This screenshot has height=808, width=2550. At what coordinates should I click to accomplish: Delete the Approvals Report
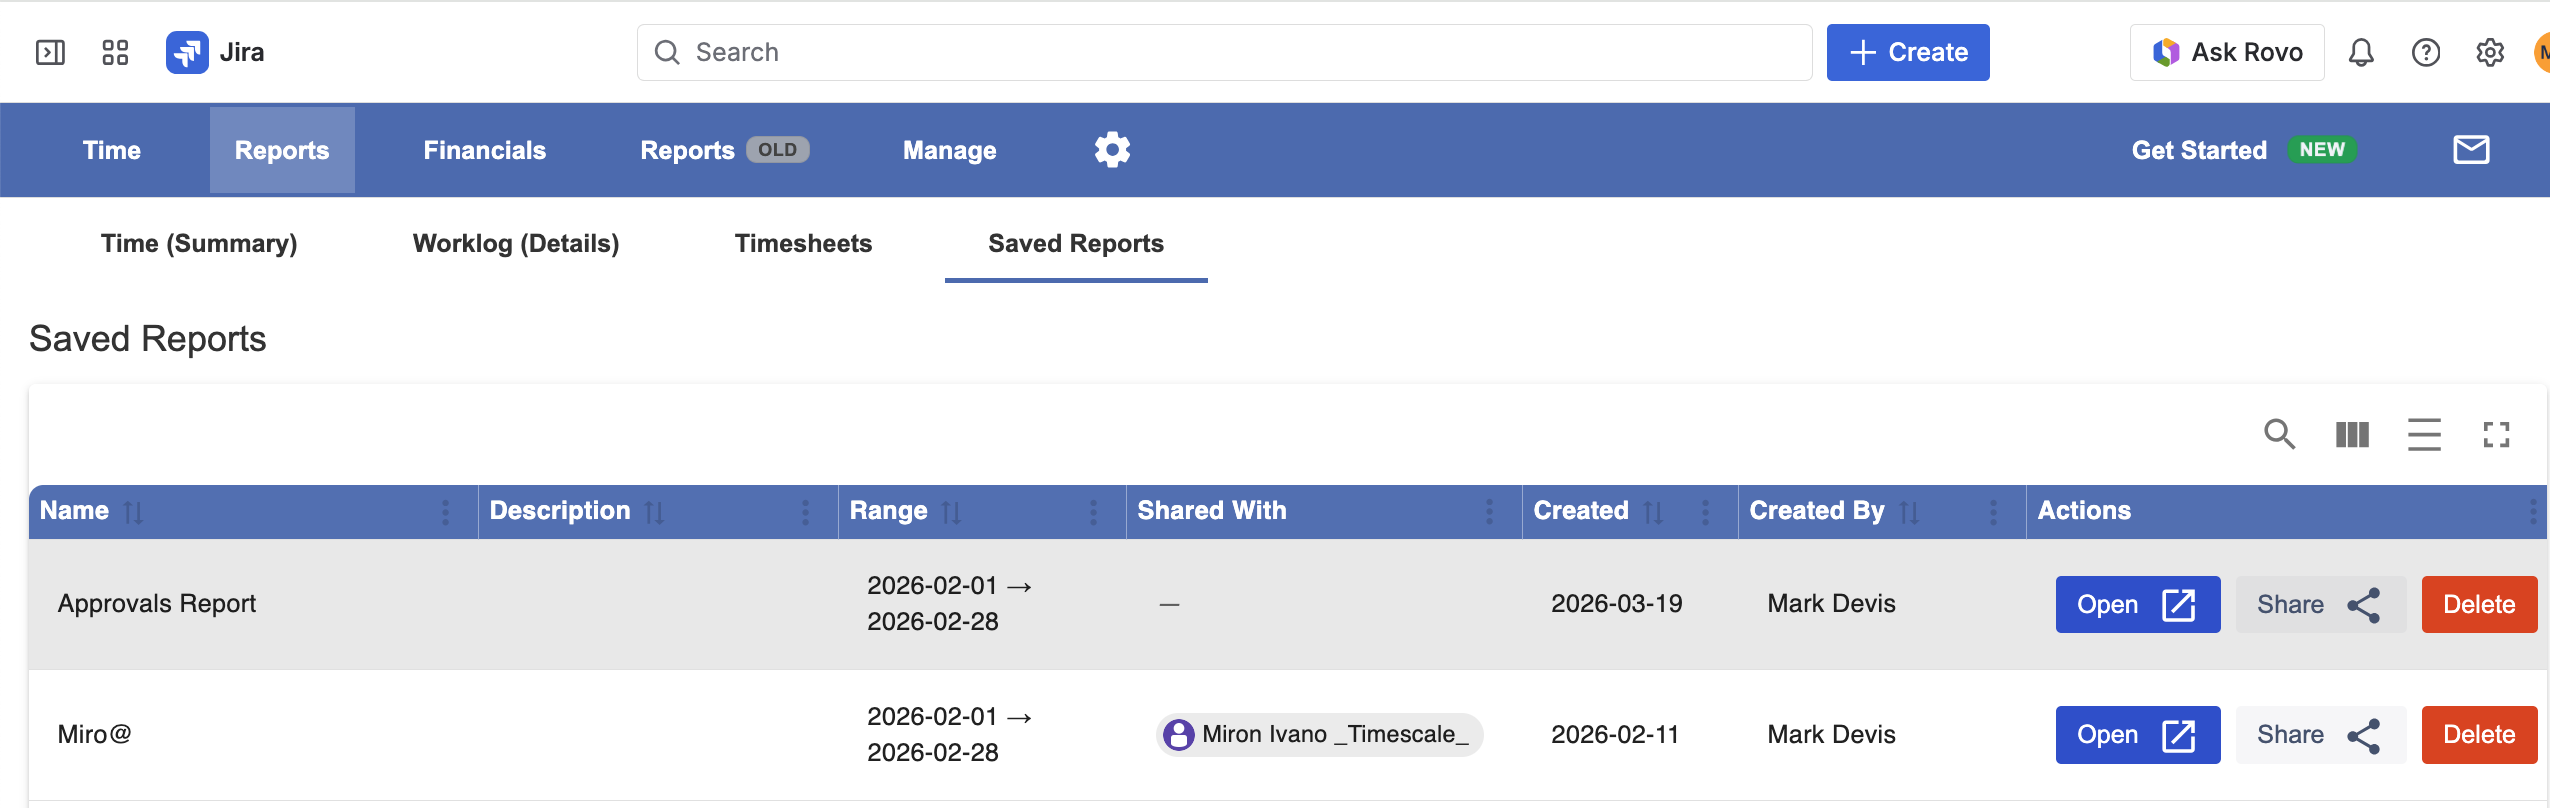(x=2479, y=604)
